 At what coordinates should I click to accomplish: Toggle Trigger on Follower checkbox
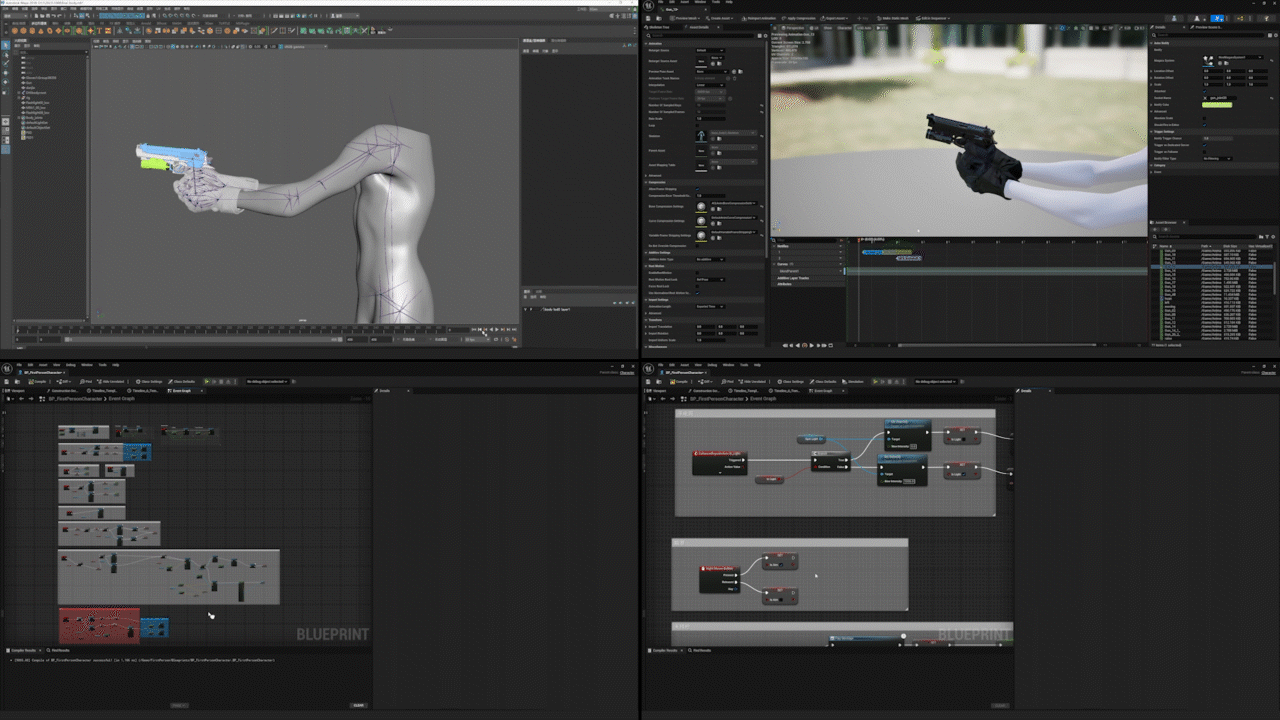point(1204,152)
